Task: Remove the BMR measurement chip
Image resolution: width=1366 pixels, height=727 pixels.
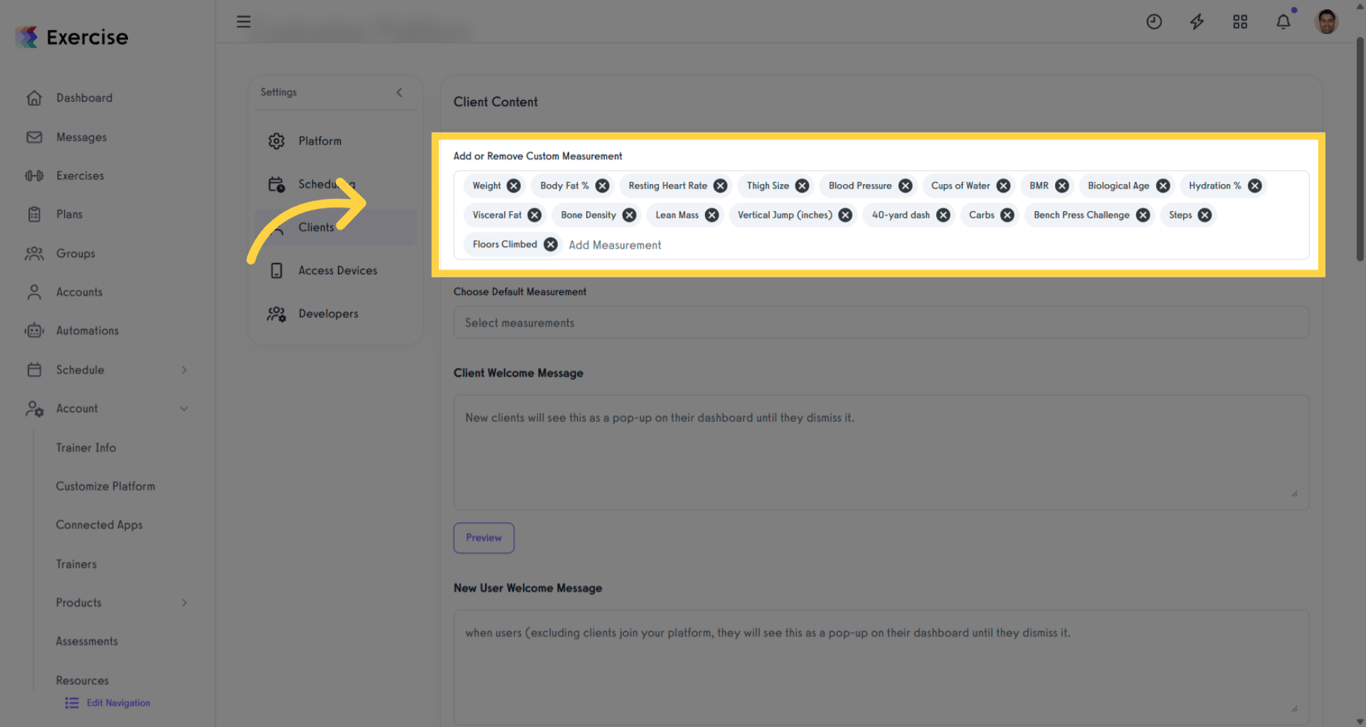Action: pos(1061,185)
